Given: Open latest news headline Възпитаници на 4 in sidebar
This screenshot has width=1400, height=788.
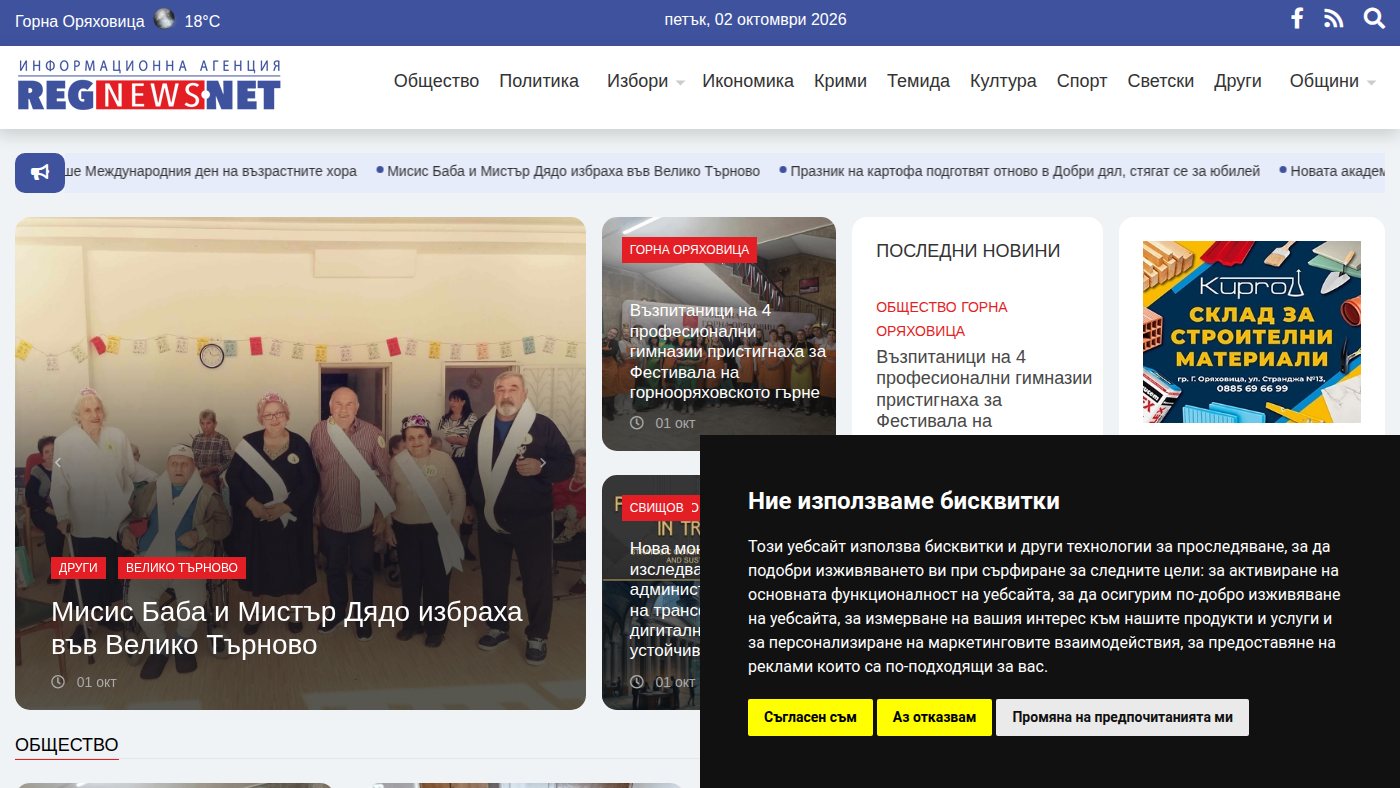Looking at the screenshot, I should [984, 389].
